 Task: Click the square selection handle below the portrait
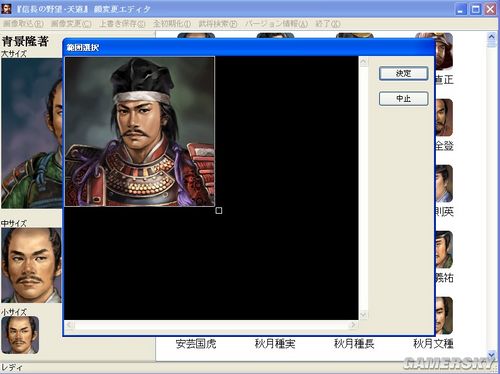click(x=219, y=210)
